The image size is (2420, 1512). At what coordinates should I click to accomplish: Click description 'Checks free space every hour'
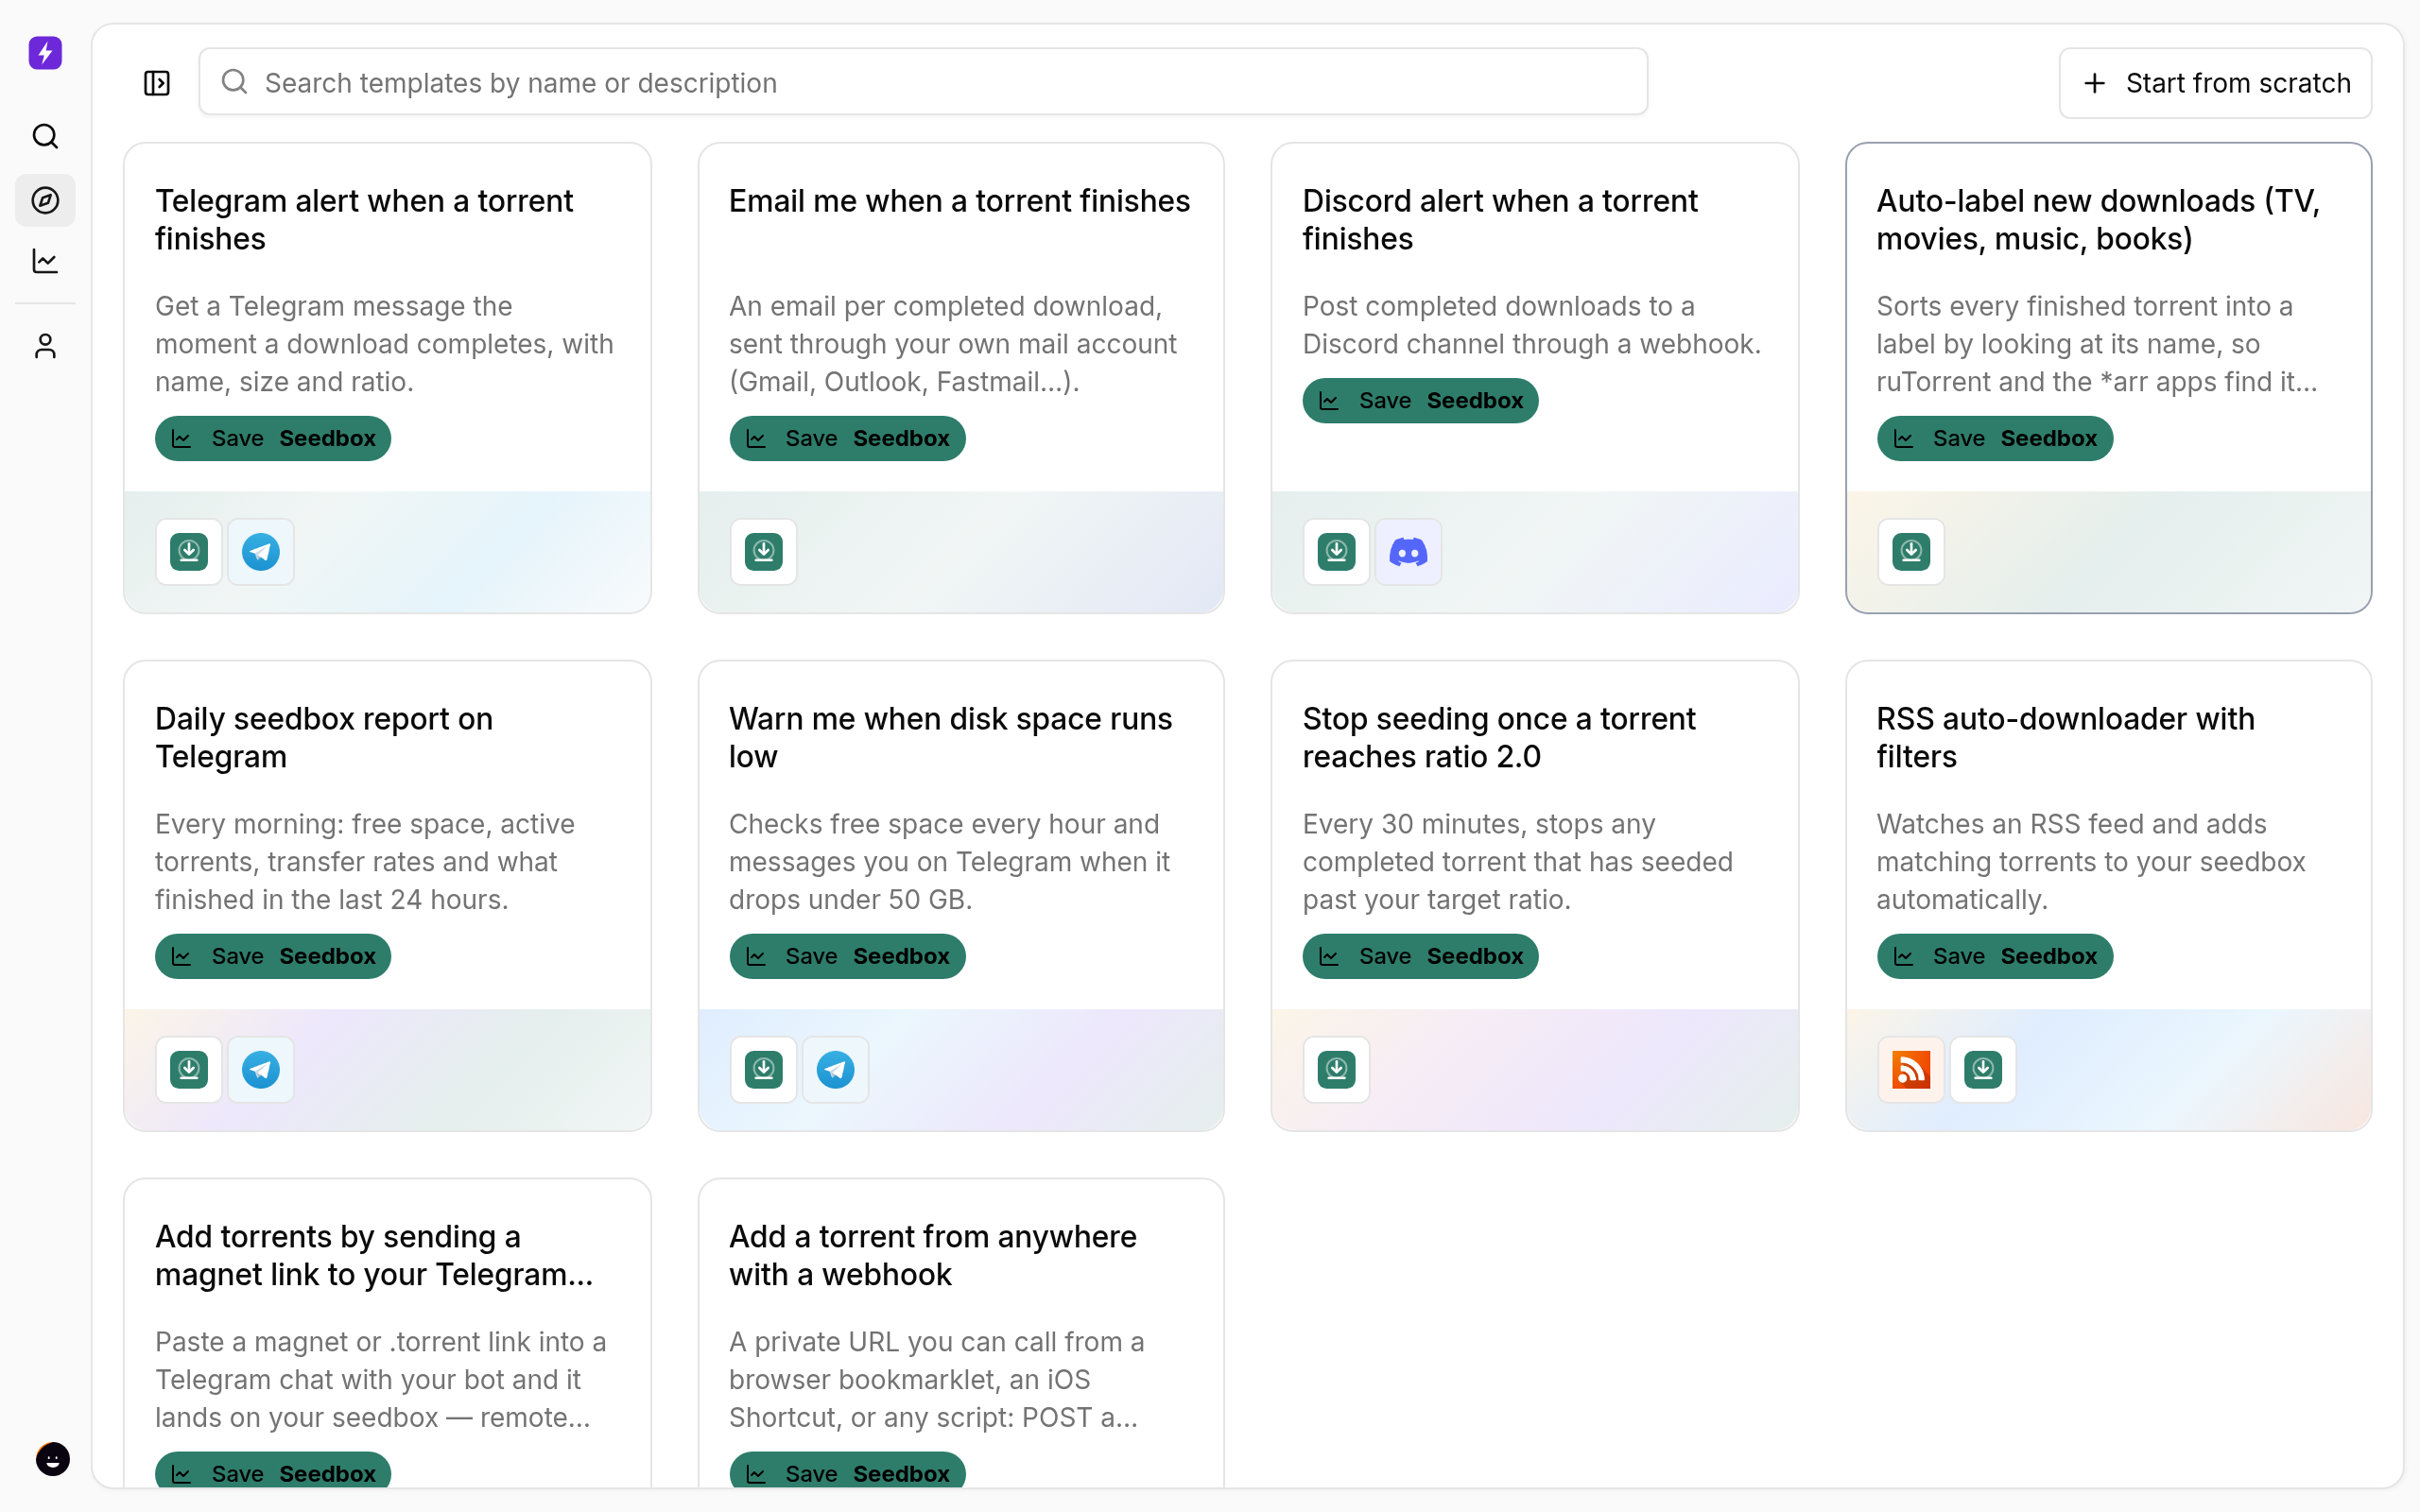coord(949,862)
